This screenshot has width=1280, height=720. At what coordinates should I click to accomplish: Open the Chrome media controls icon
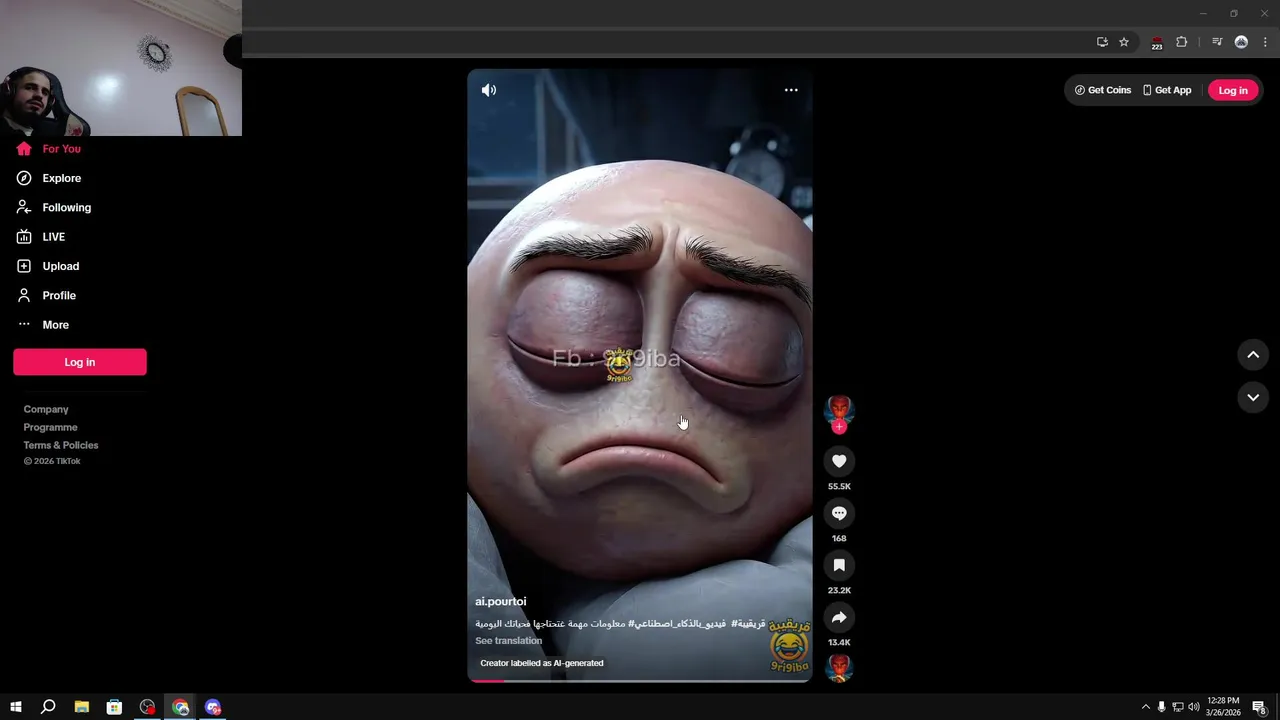tap(1217, 42)
